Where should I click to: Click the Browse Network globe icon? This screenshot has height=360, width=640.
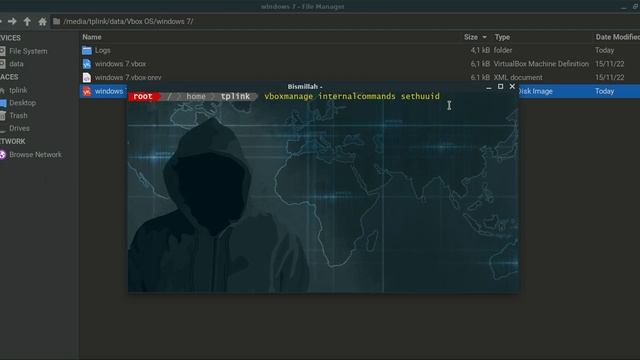coord(3,154)
